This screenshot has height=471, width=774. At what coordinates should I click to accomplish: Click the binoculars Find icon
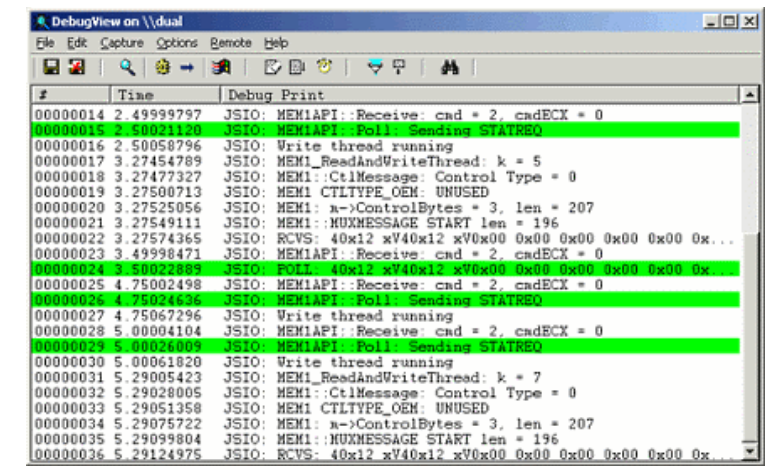point(449,67)
